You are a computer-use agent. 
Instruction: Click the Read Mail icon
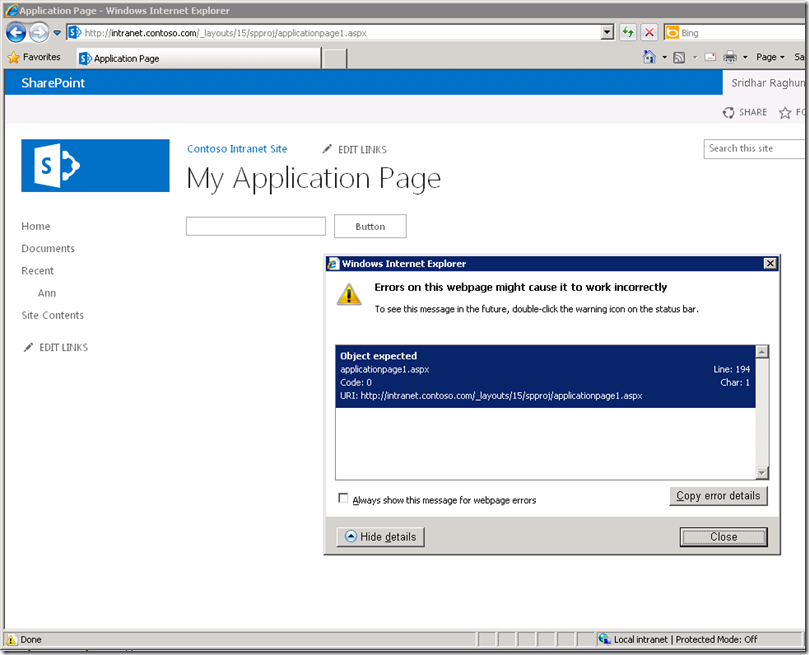[x=710, y=57]
